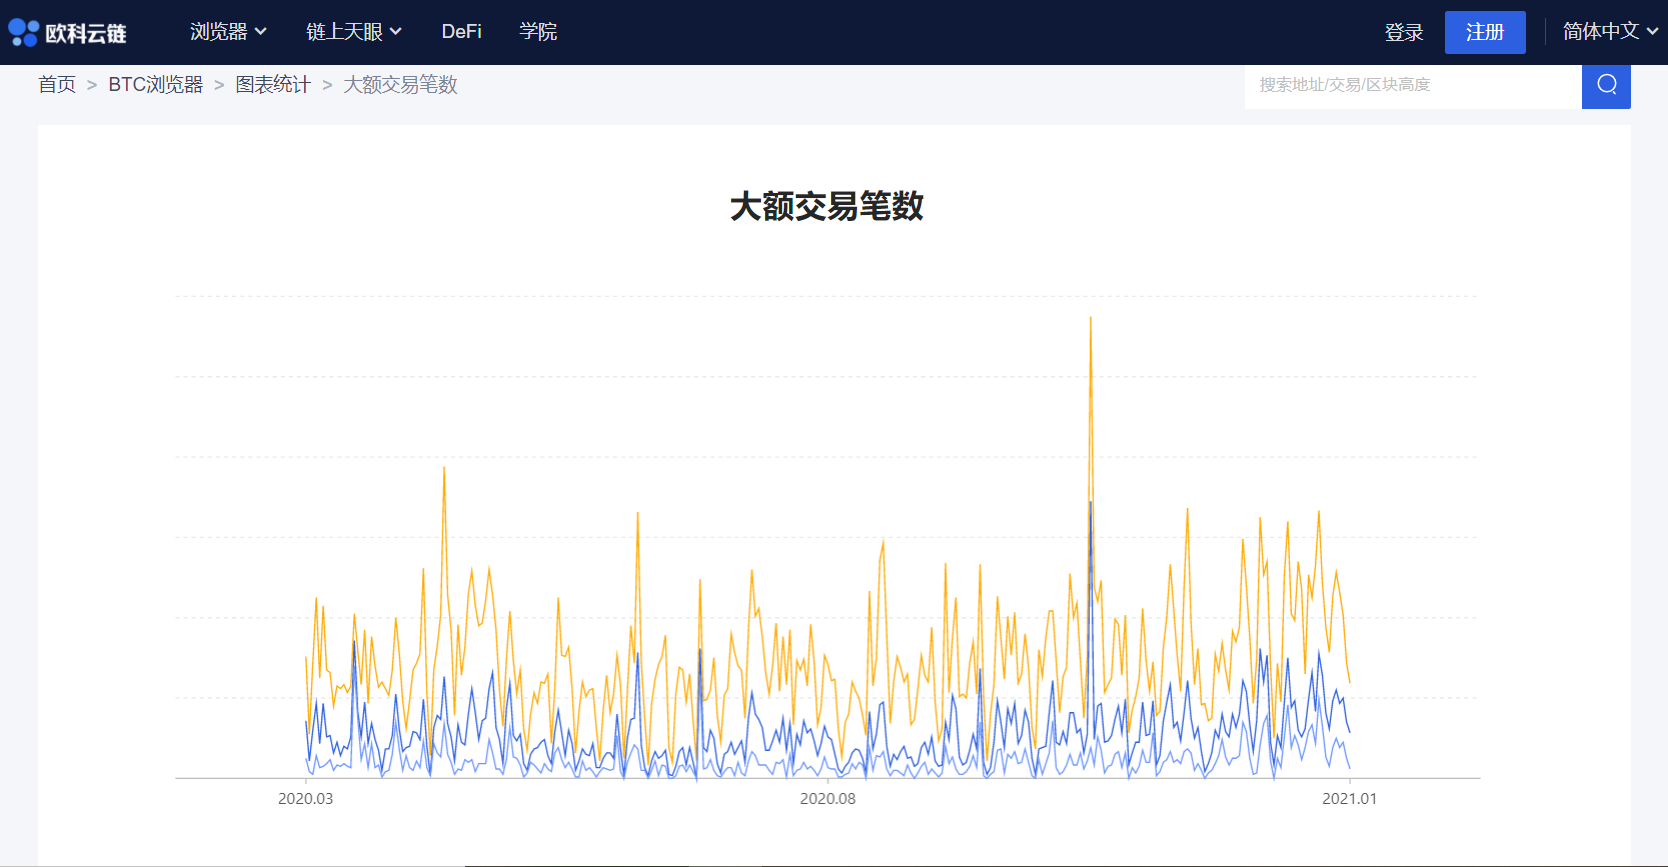Click the tallest orange spike in chart
Viewport: 1668px width, 867px height.
(x=1090, y=320)
